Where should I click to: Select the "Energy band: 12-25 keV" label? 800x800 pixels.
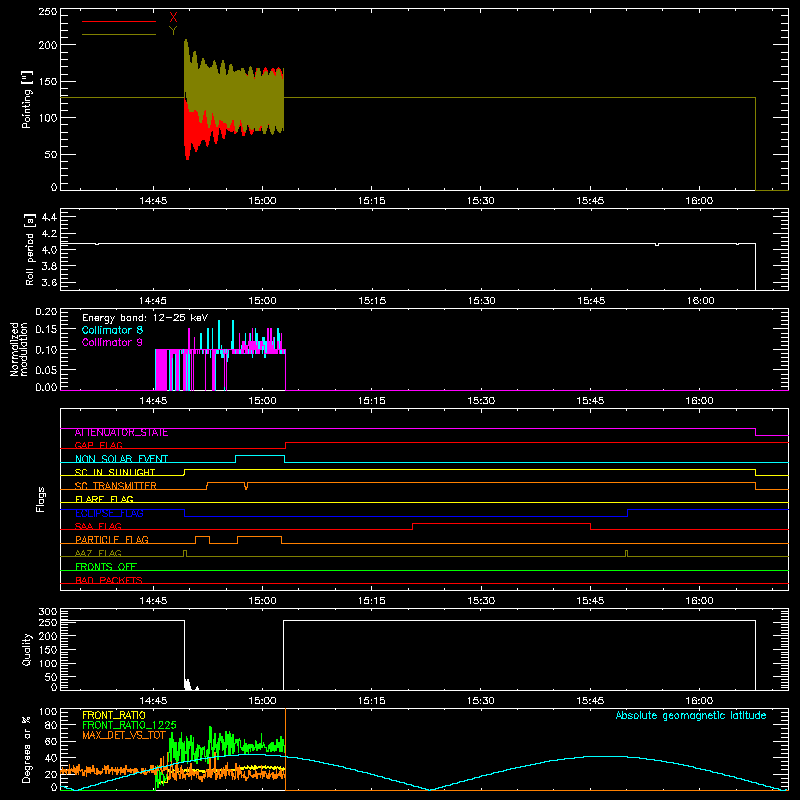(x=145, y=318)
